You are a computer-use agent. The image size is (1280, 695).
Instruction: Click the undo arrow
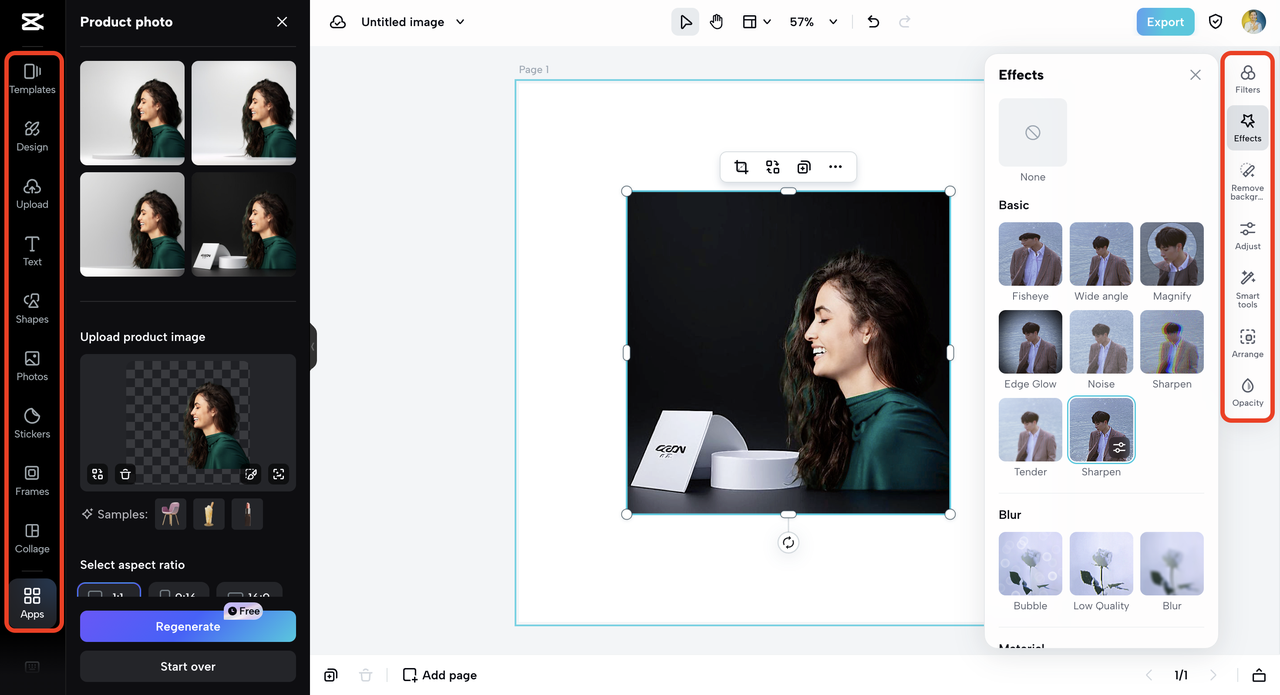coord(873,22)
